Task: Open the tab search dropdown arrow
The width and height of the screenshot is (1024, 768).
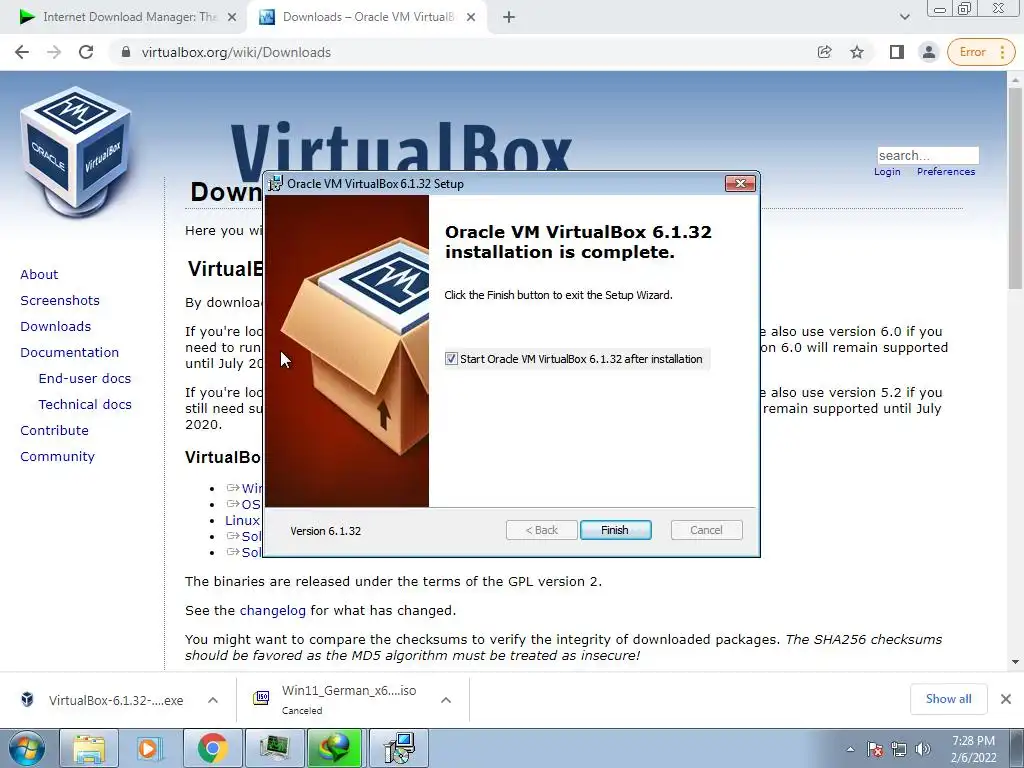Action: [x=904, y=17]
